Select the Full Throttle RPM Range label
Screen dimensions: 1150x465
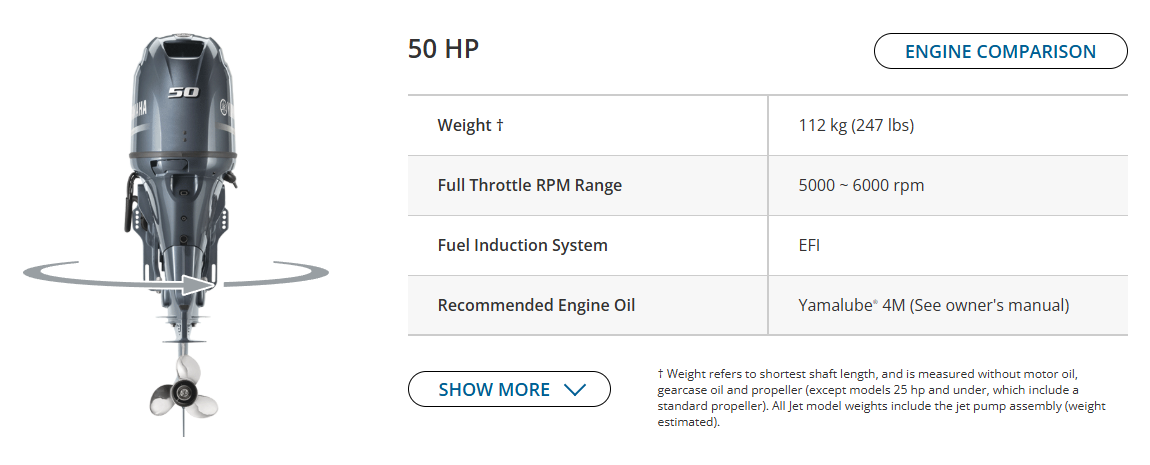(x=529, y=186)
